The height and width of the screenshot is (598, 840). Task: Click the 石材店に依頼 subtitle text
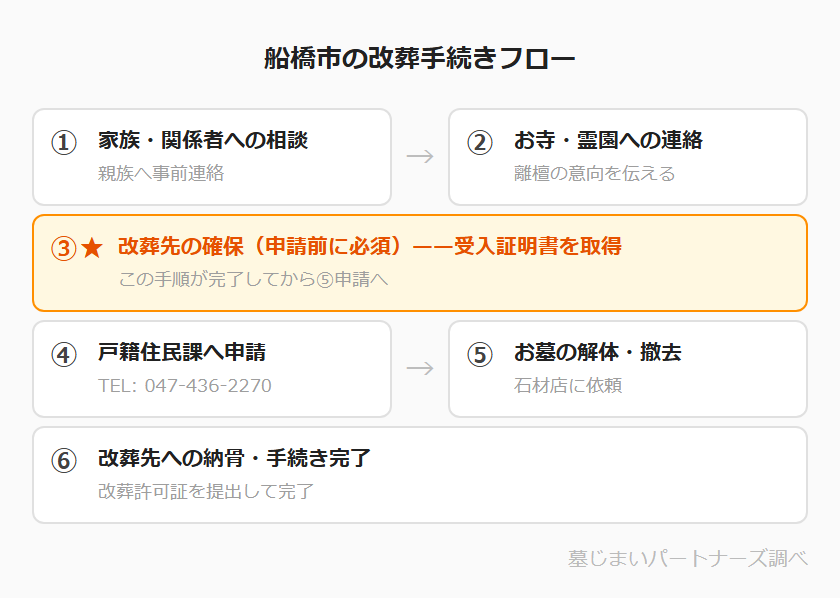coord(568,385)
